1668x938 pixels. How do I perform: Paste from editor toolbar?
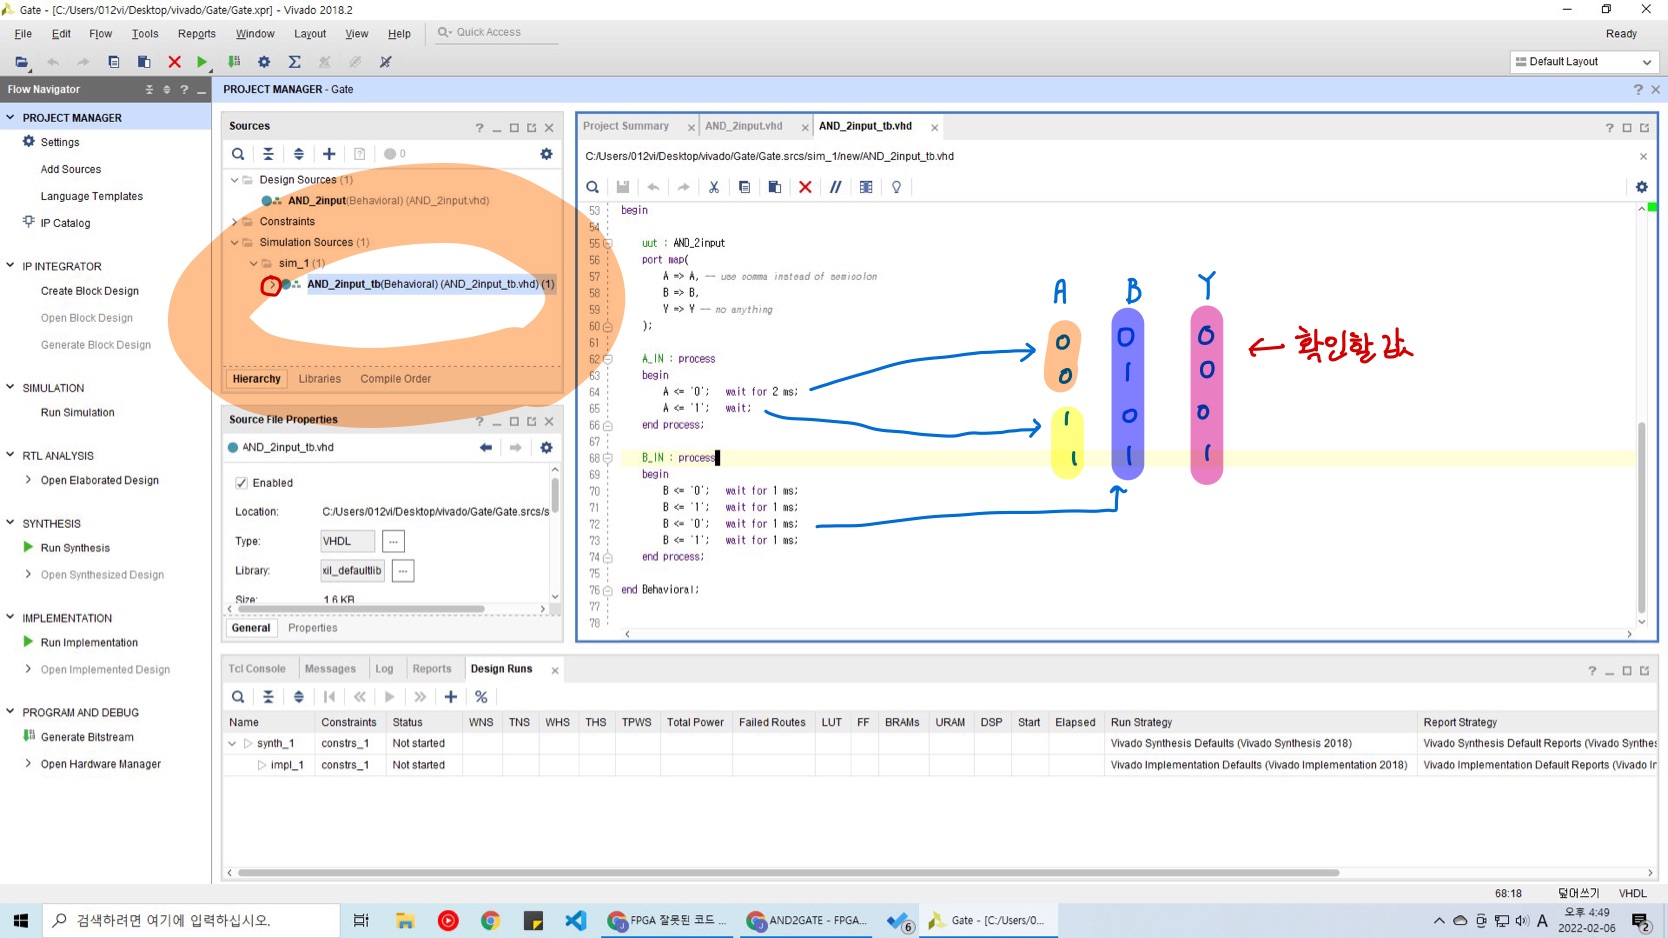pyautogui.click(x=774, y=187)
